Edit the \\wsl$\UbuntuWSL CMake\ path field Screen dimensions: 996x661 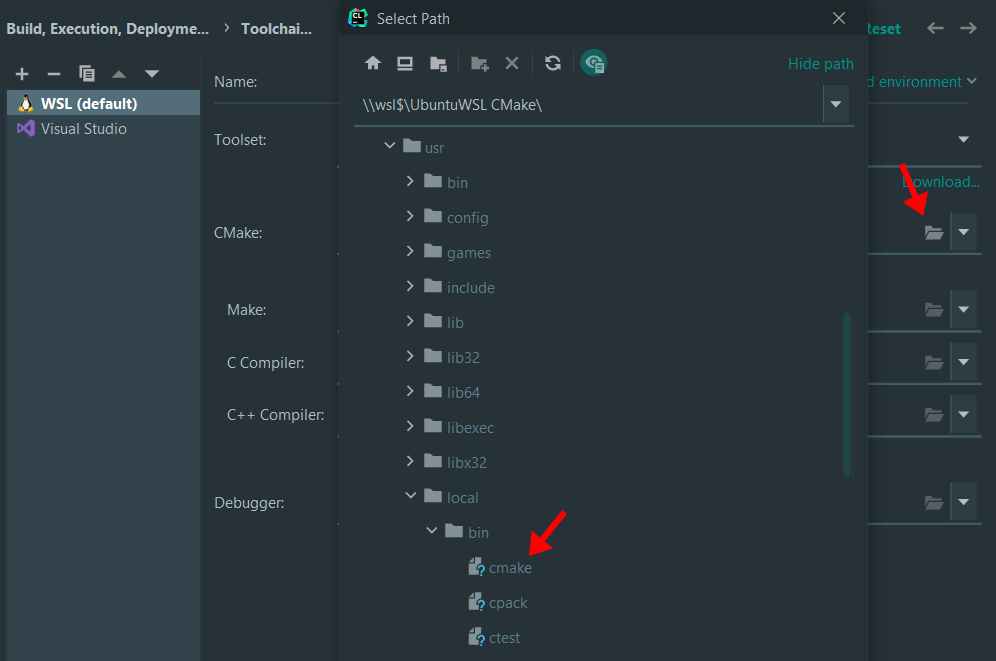(x=588, y=105)
